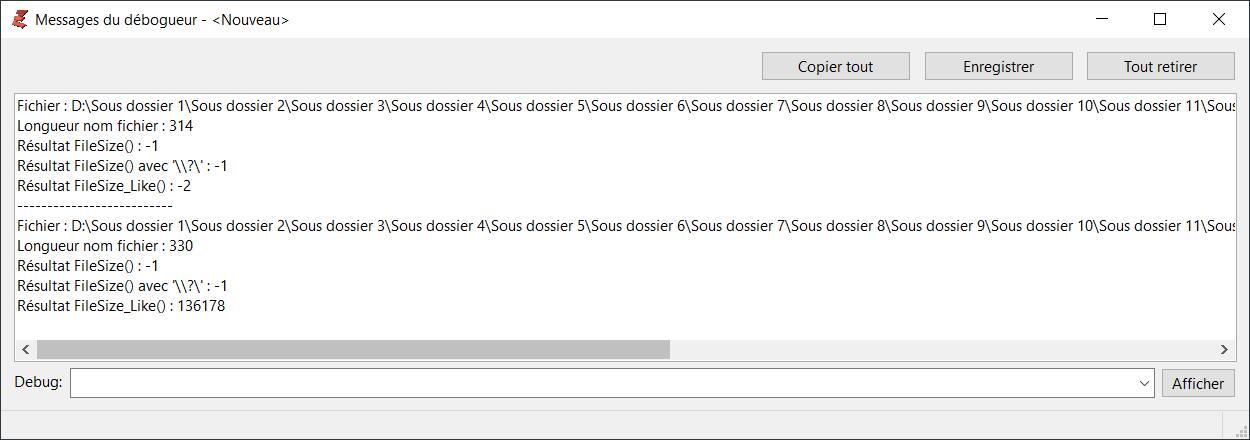Minimize the Messages du débogueur window
1250x440 pixels.
1103,19
